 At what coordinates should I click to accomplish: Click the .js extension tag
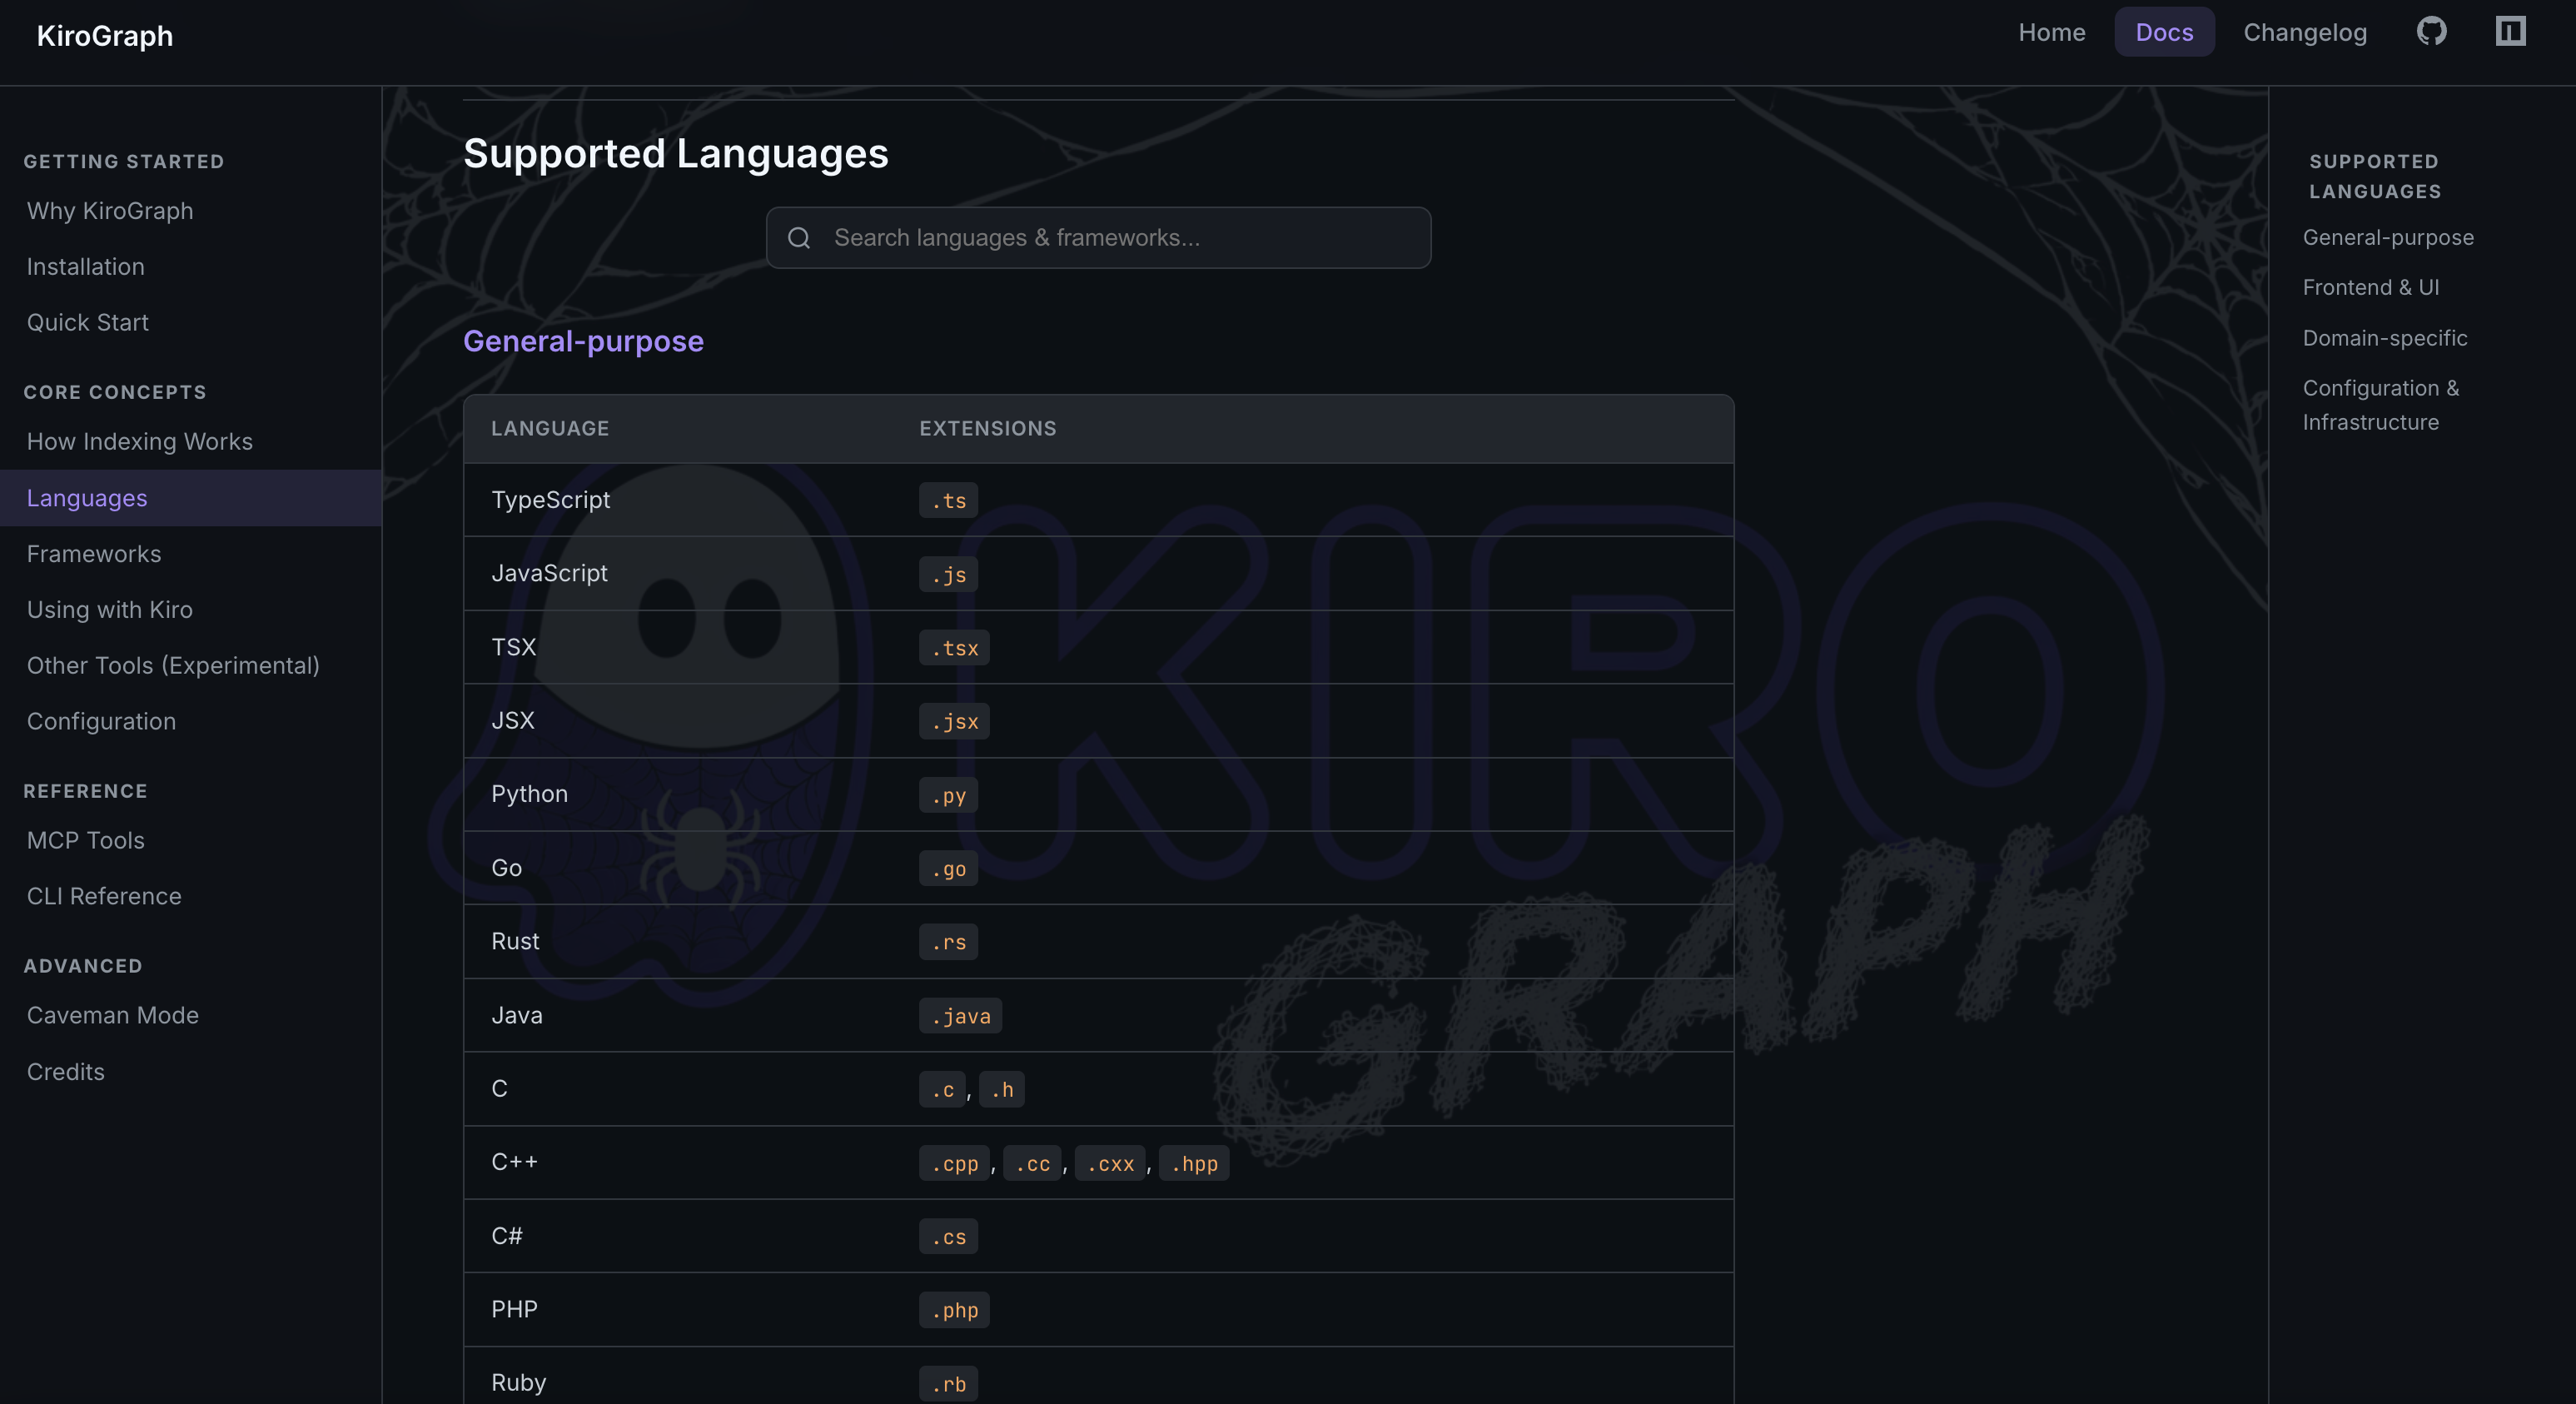(948, 575)
